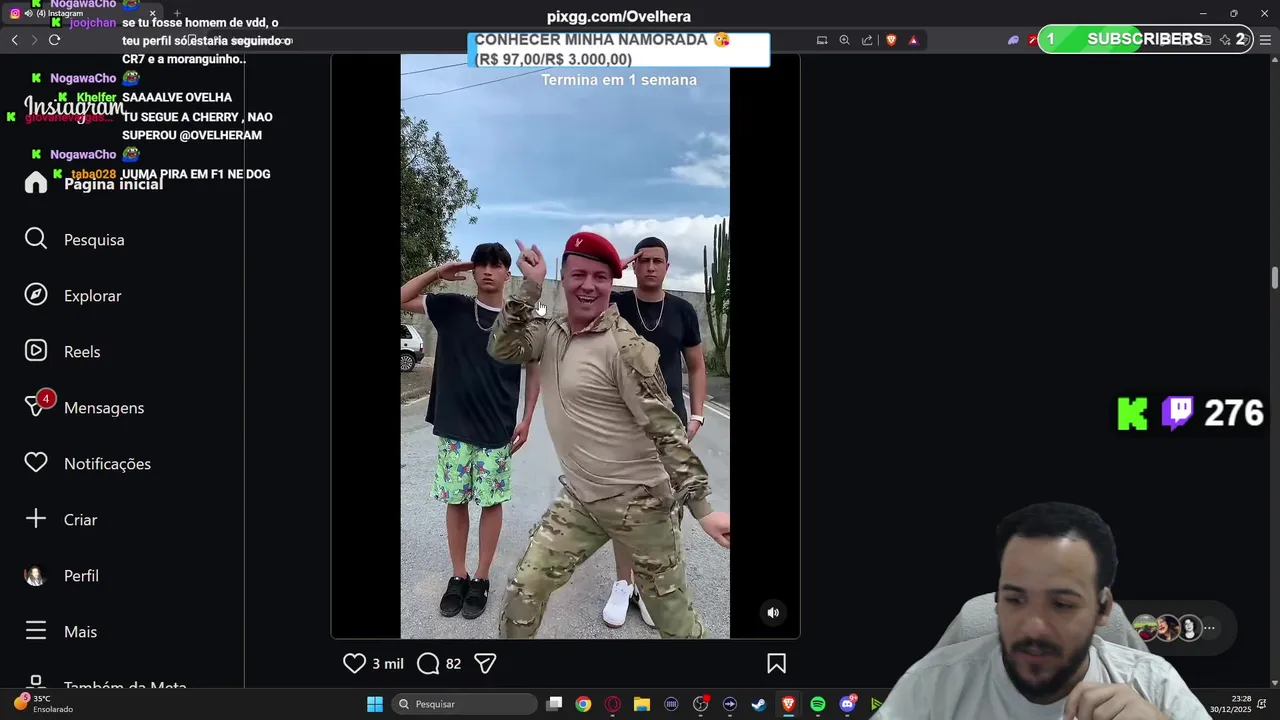Click the Criar plus icon
The image size is (1280, 720).
pos(36,519)
